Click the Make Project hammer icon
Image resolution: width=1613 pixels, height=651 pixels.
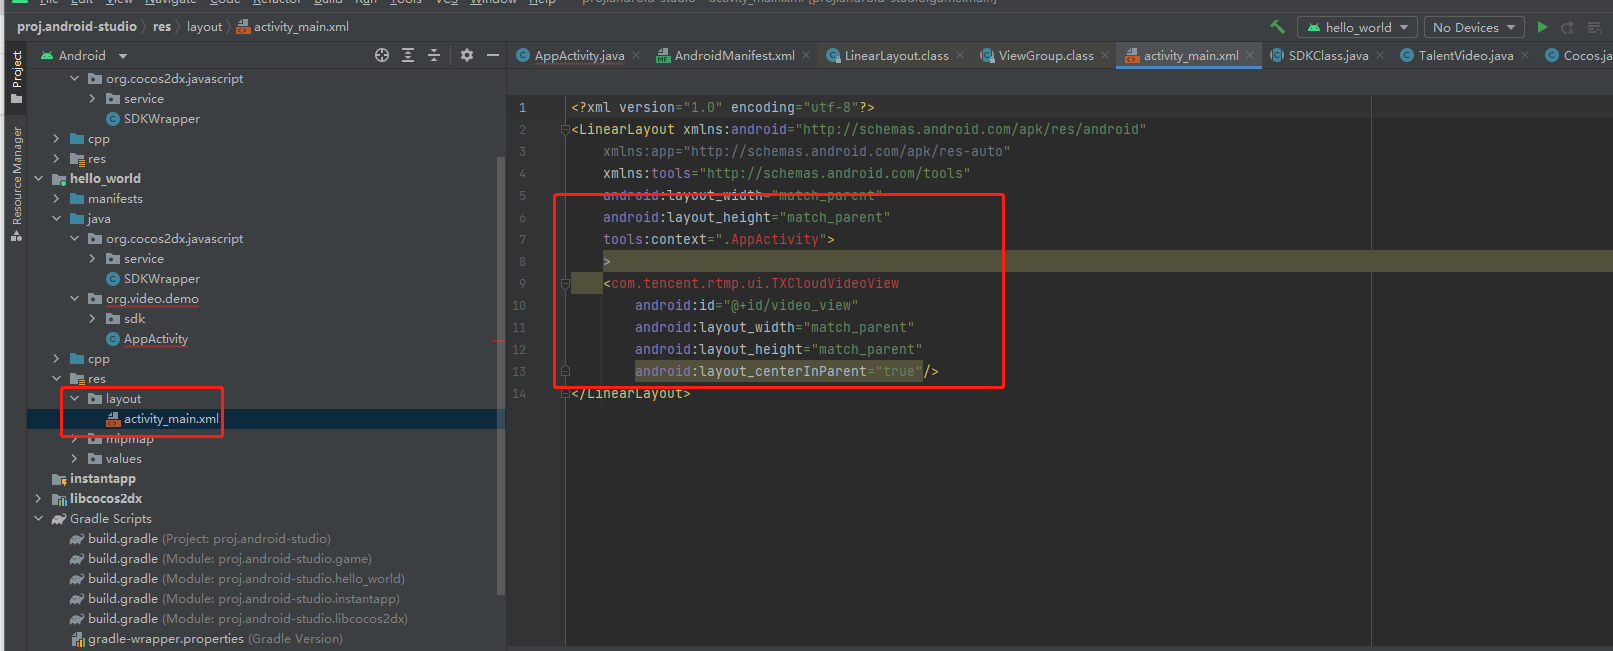coord(1277,27)
